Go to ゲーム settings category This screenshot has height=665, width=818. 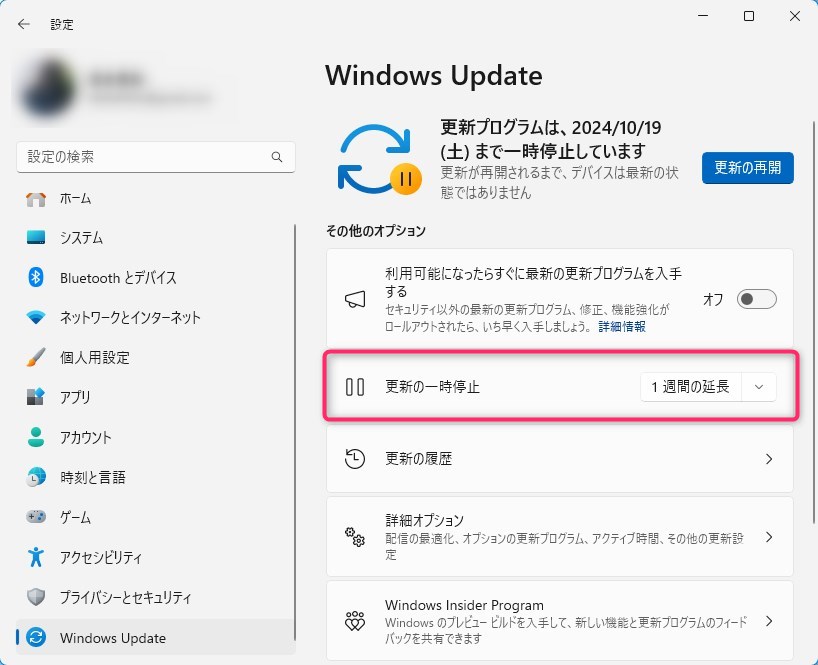pos(75,517)
